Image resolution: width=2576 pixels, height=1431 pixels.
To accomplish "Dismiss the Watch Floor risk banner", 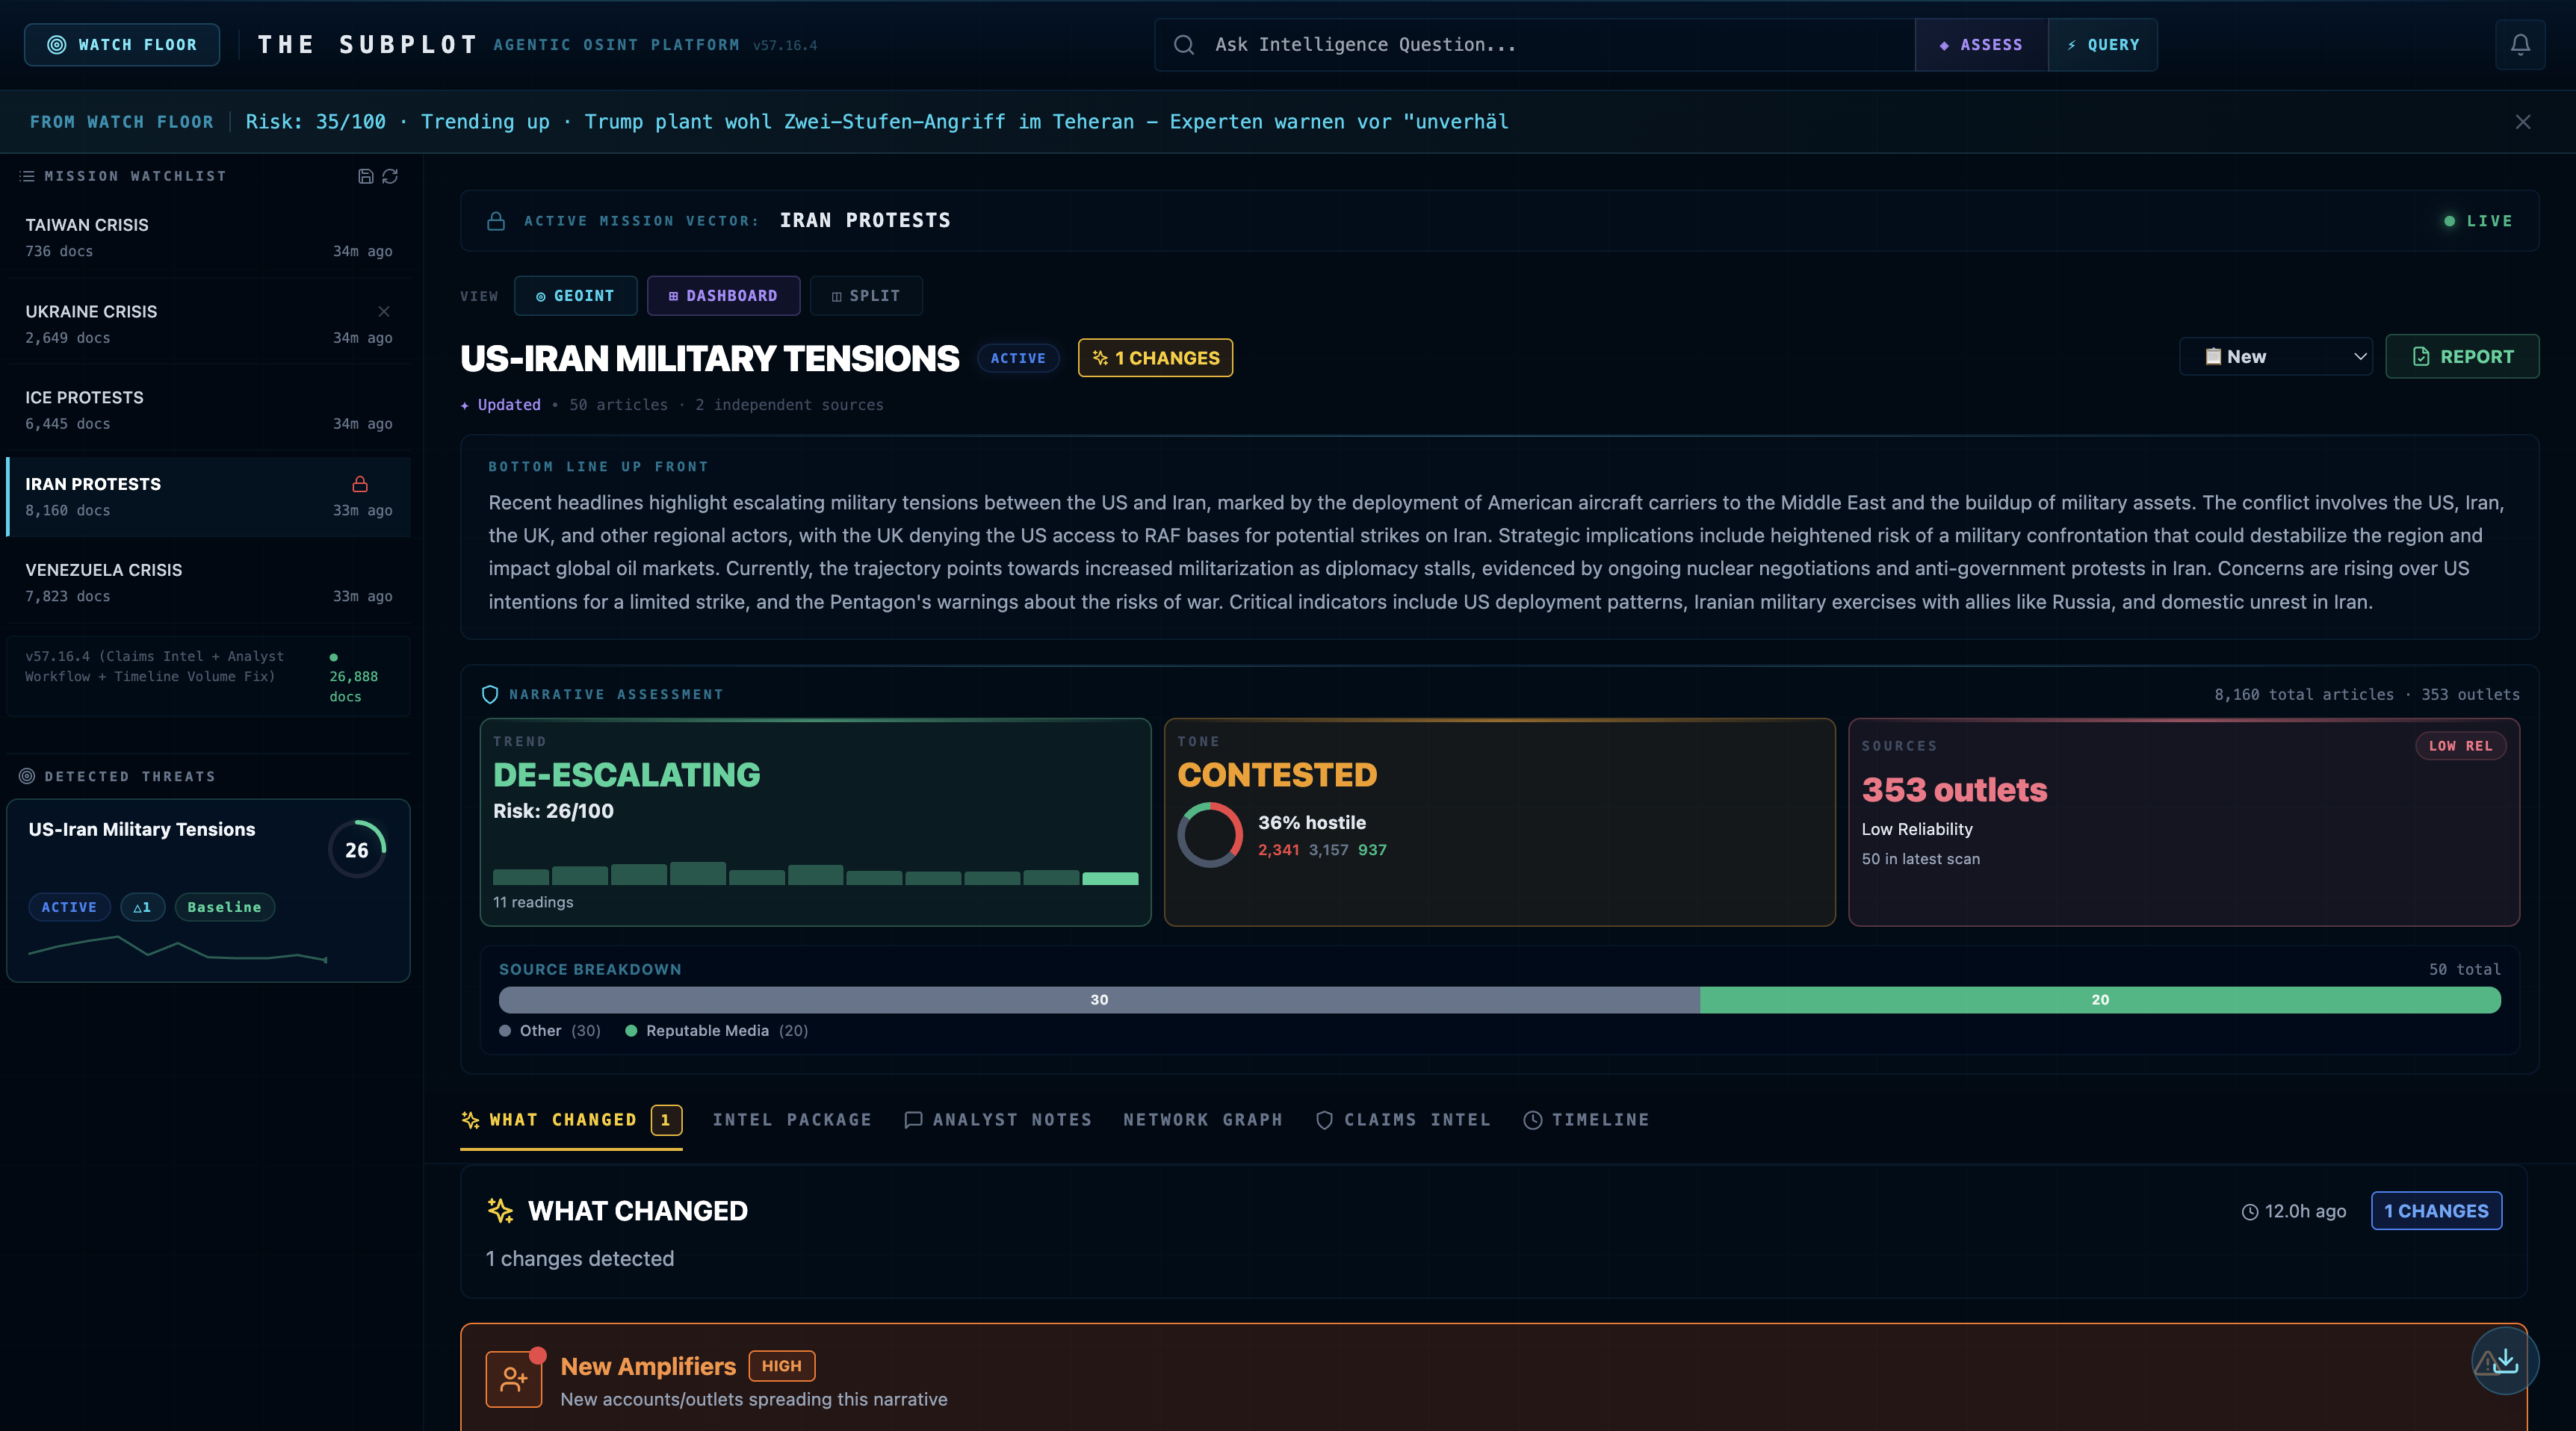I will [x=2523, y=122].
